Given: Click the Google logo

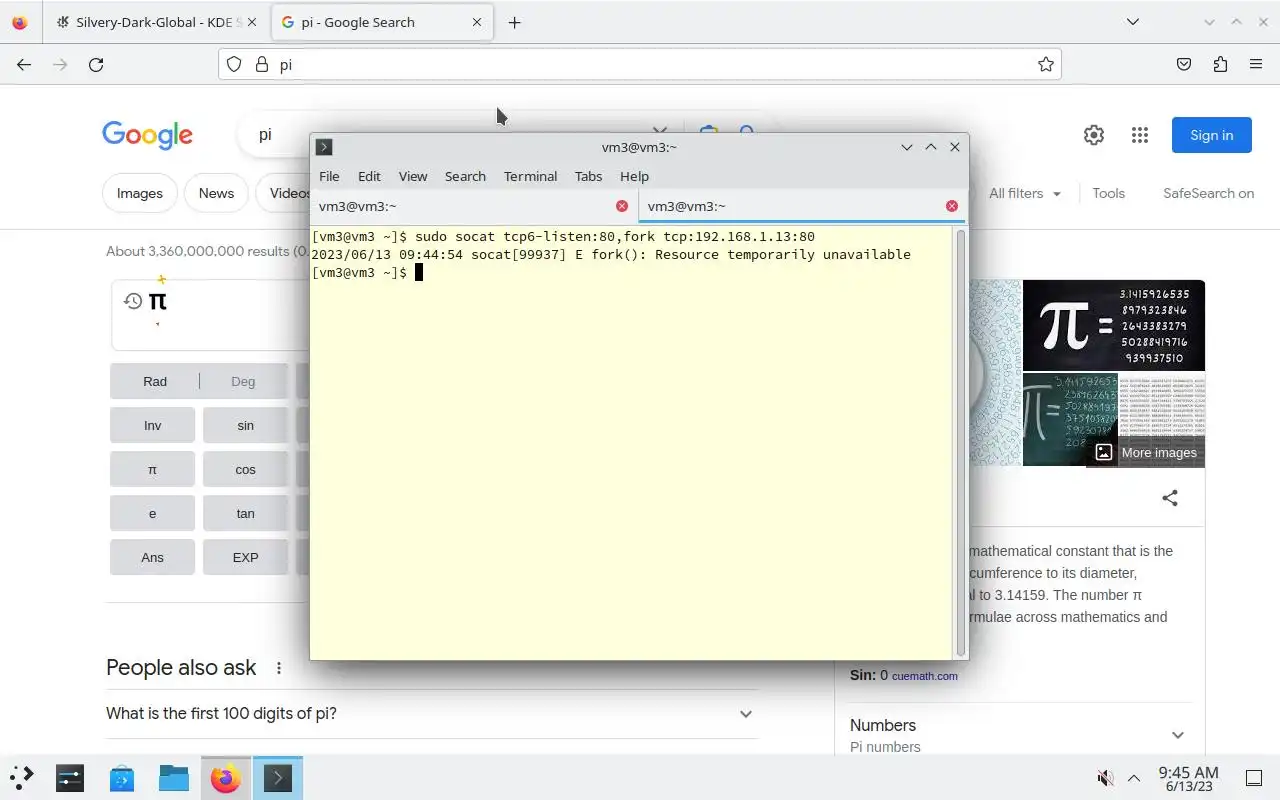Looking at the screenshot, I should (x=147, y=135).
